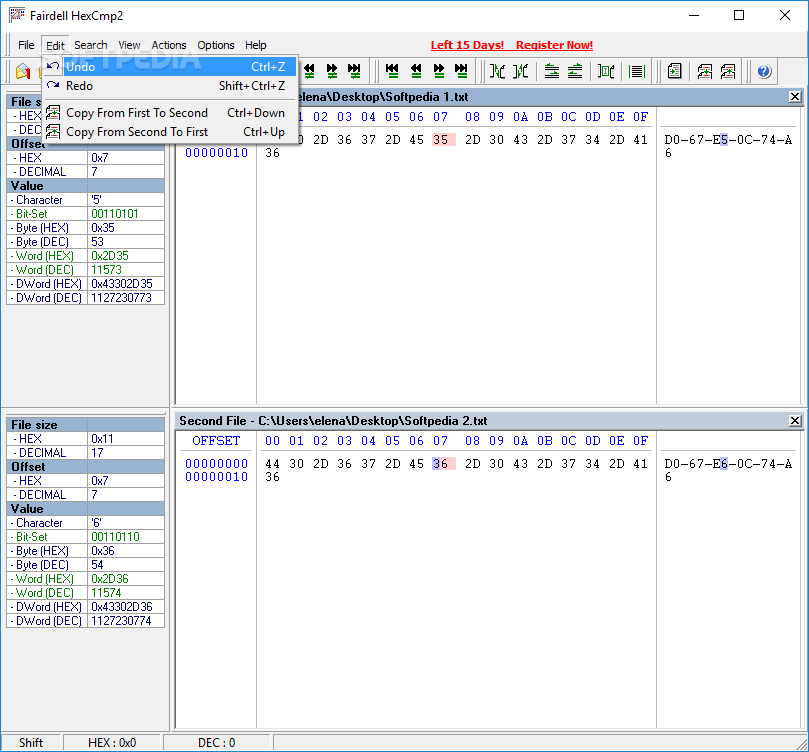
Task: Click the Edit menu header
Action: (x=55, y=45)
